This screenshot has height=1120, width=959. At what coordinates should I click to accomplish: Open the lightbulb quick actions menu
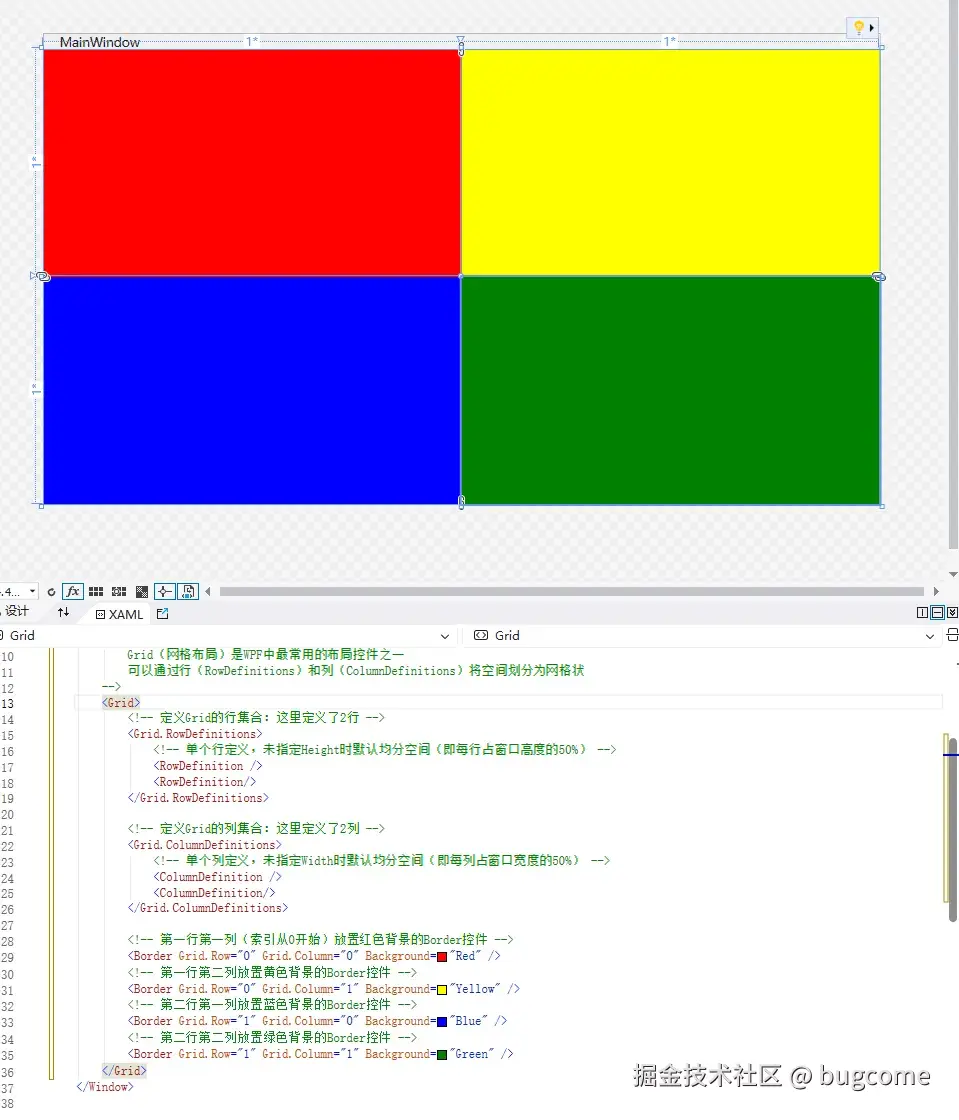click(x=859, y=27)
